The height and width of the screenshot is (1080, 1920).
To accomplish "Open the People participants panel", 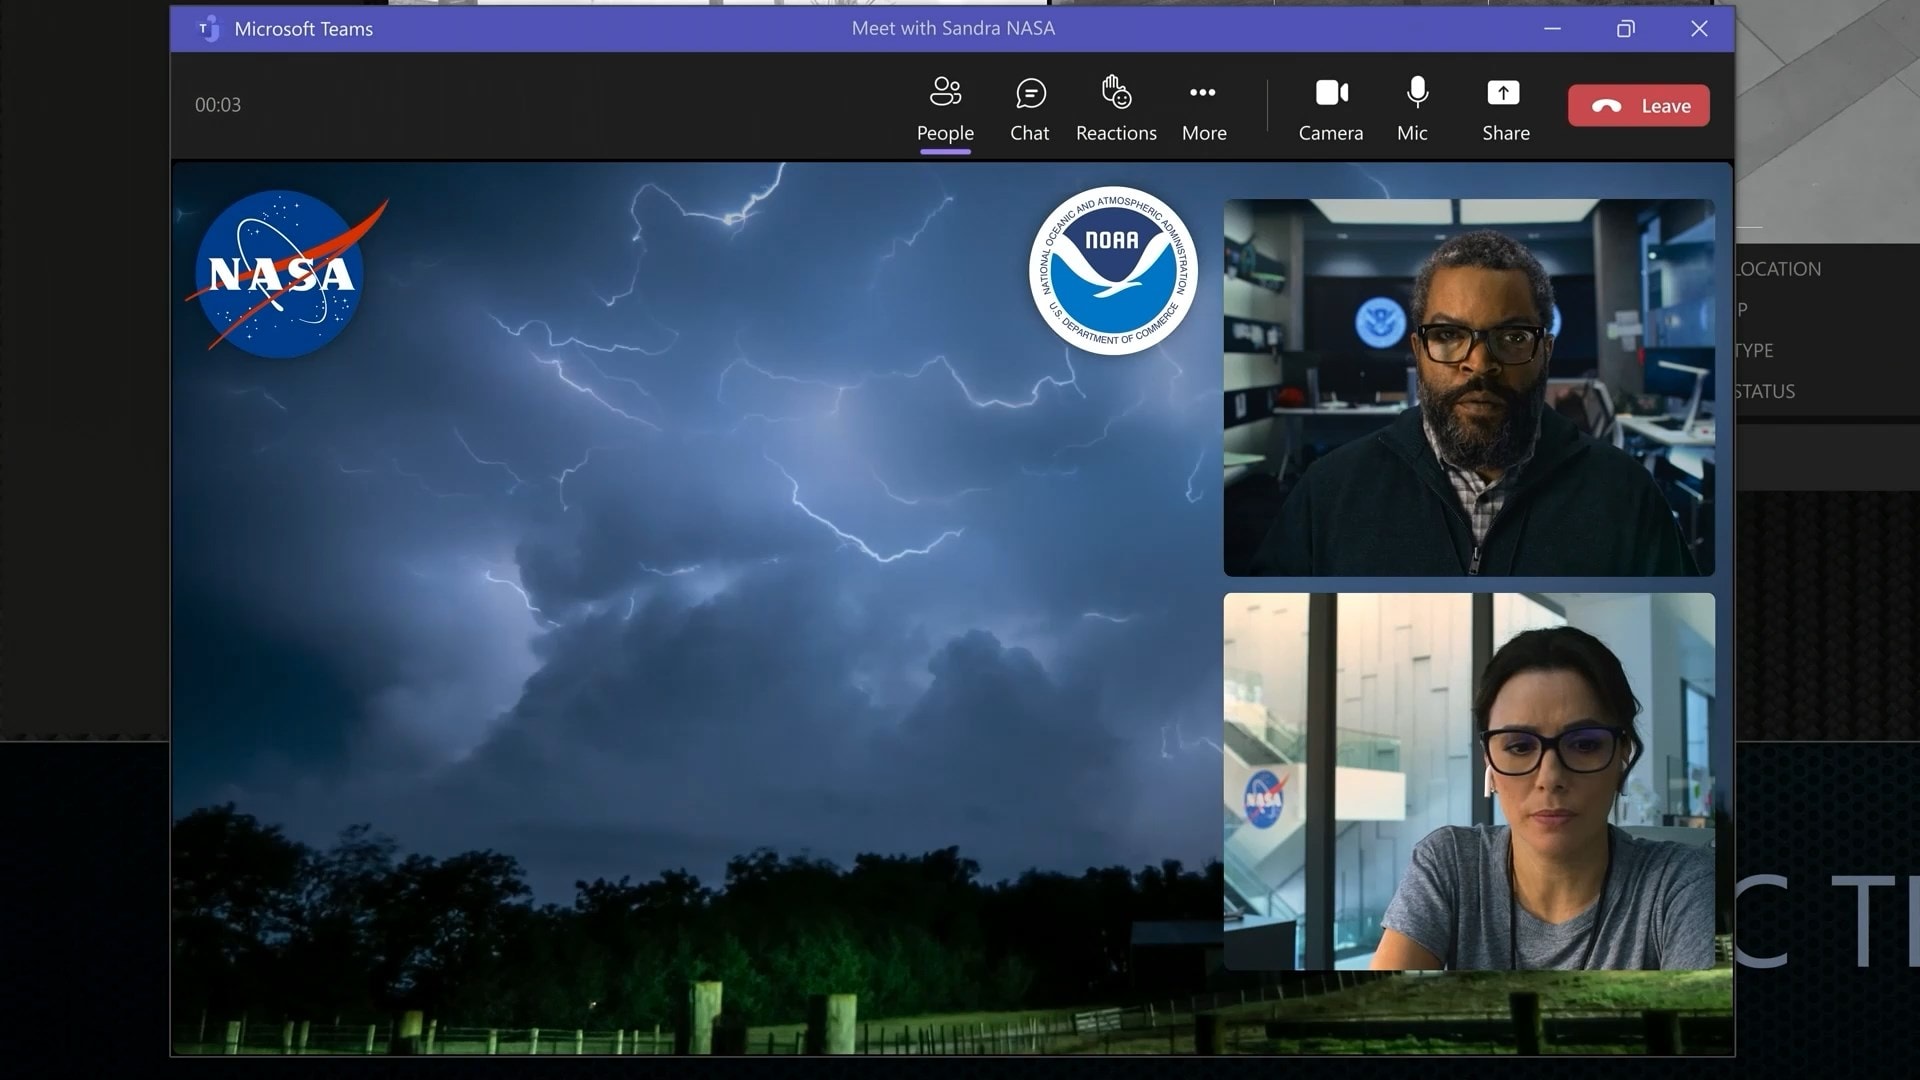I will coord(945,109).
